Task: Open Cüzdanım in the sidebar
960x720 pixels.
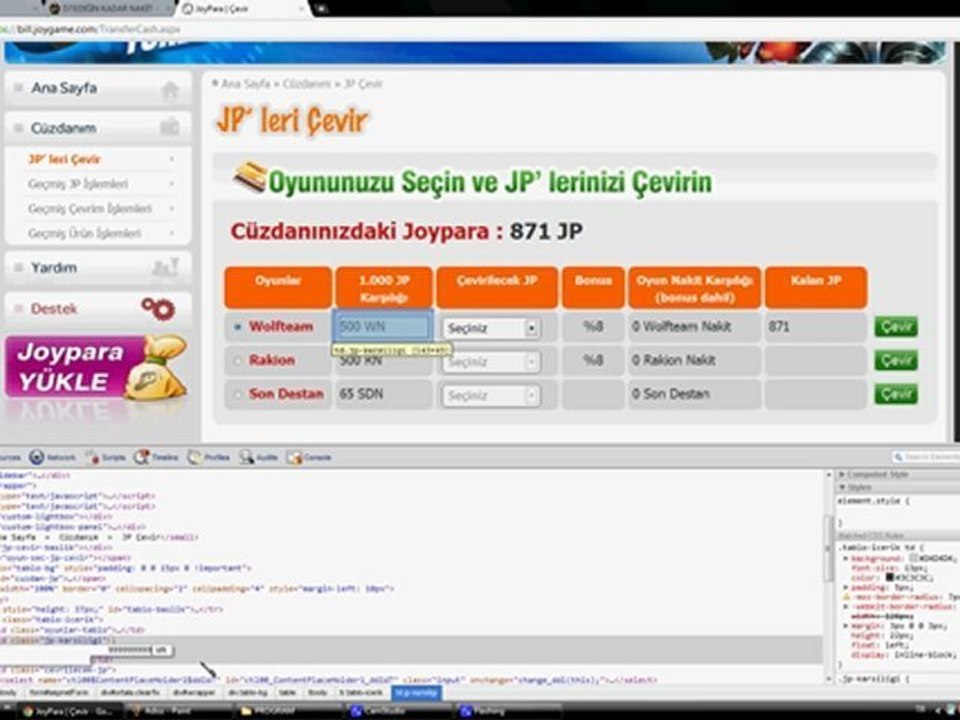Action: 98,127
